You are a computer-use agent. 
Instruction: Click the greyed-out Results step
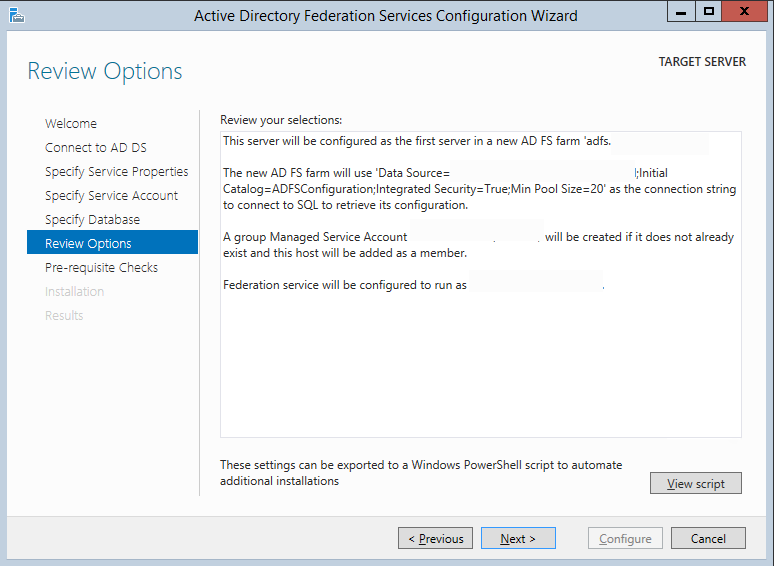[x=64, y=316]
